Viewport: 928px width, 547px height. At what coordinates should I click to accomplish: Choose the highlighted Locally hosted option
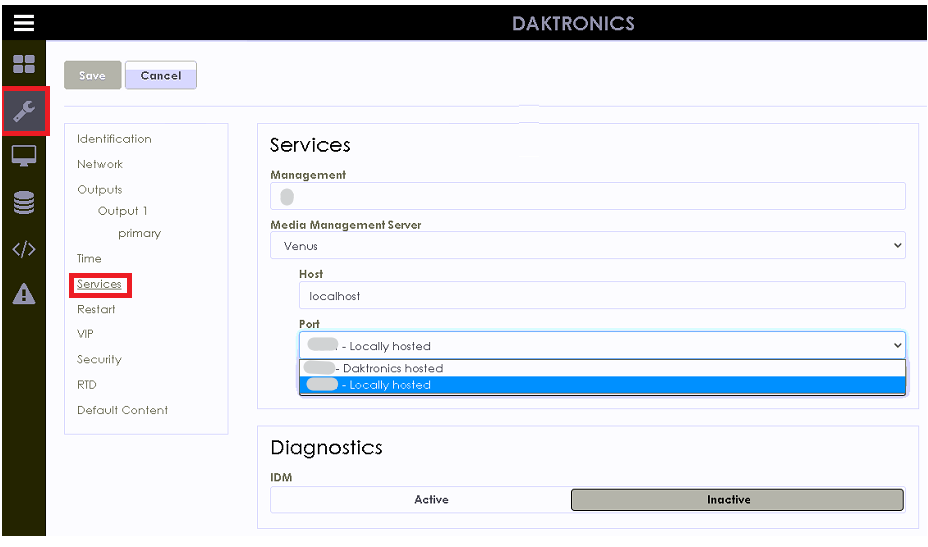click(x=601, y=385)
